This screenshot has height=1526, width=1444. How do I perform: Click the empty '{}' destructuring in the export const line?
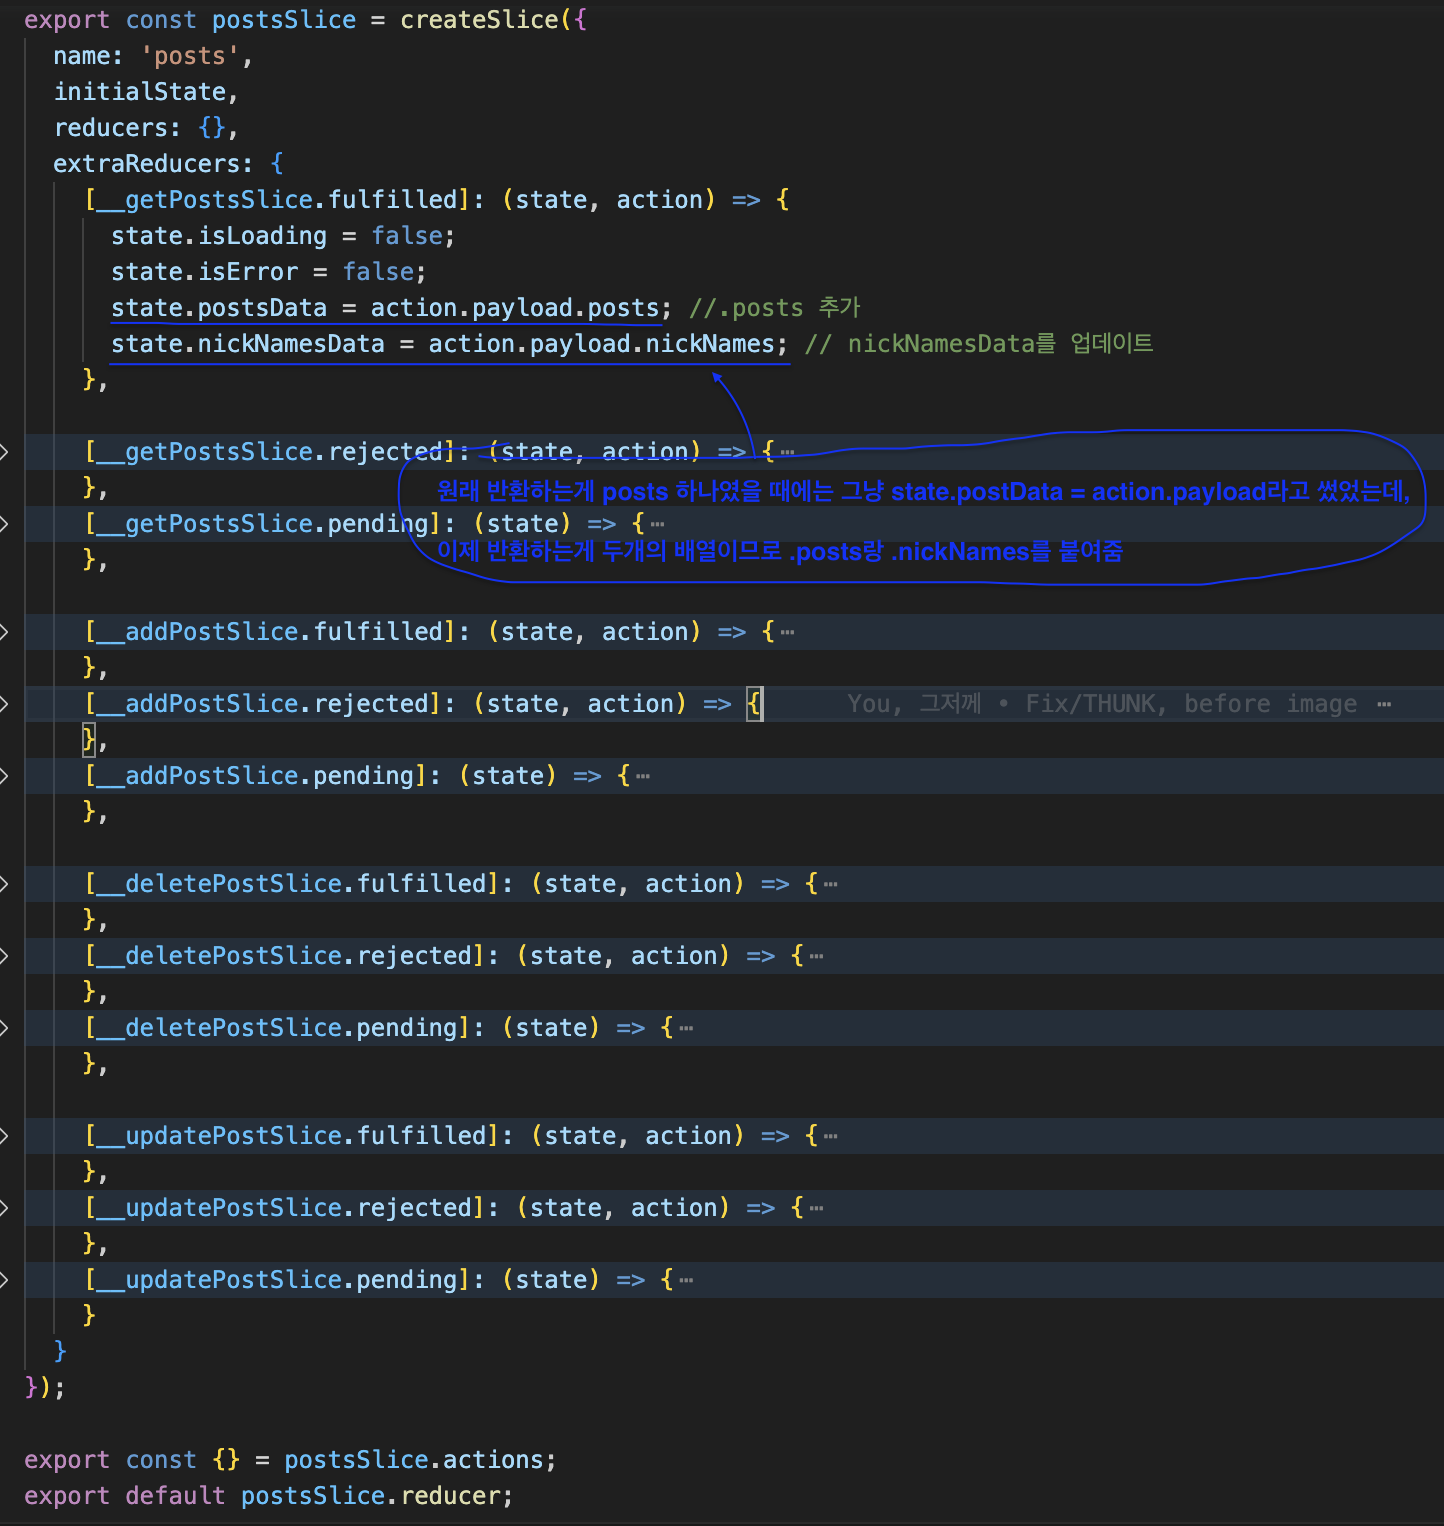[x=226, y=1460]
